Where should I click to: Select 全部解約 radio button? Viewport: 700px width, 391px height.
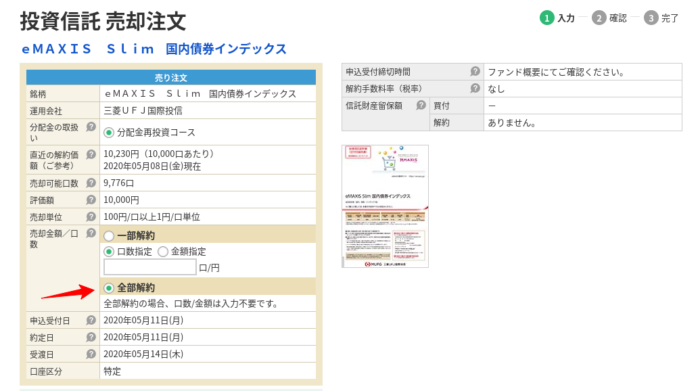click(108, 288)
